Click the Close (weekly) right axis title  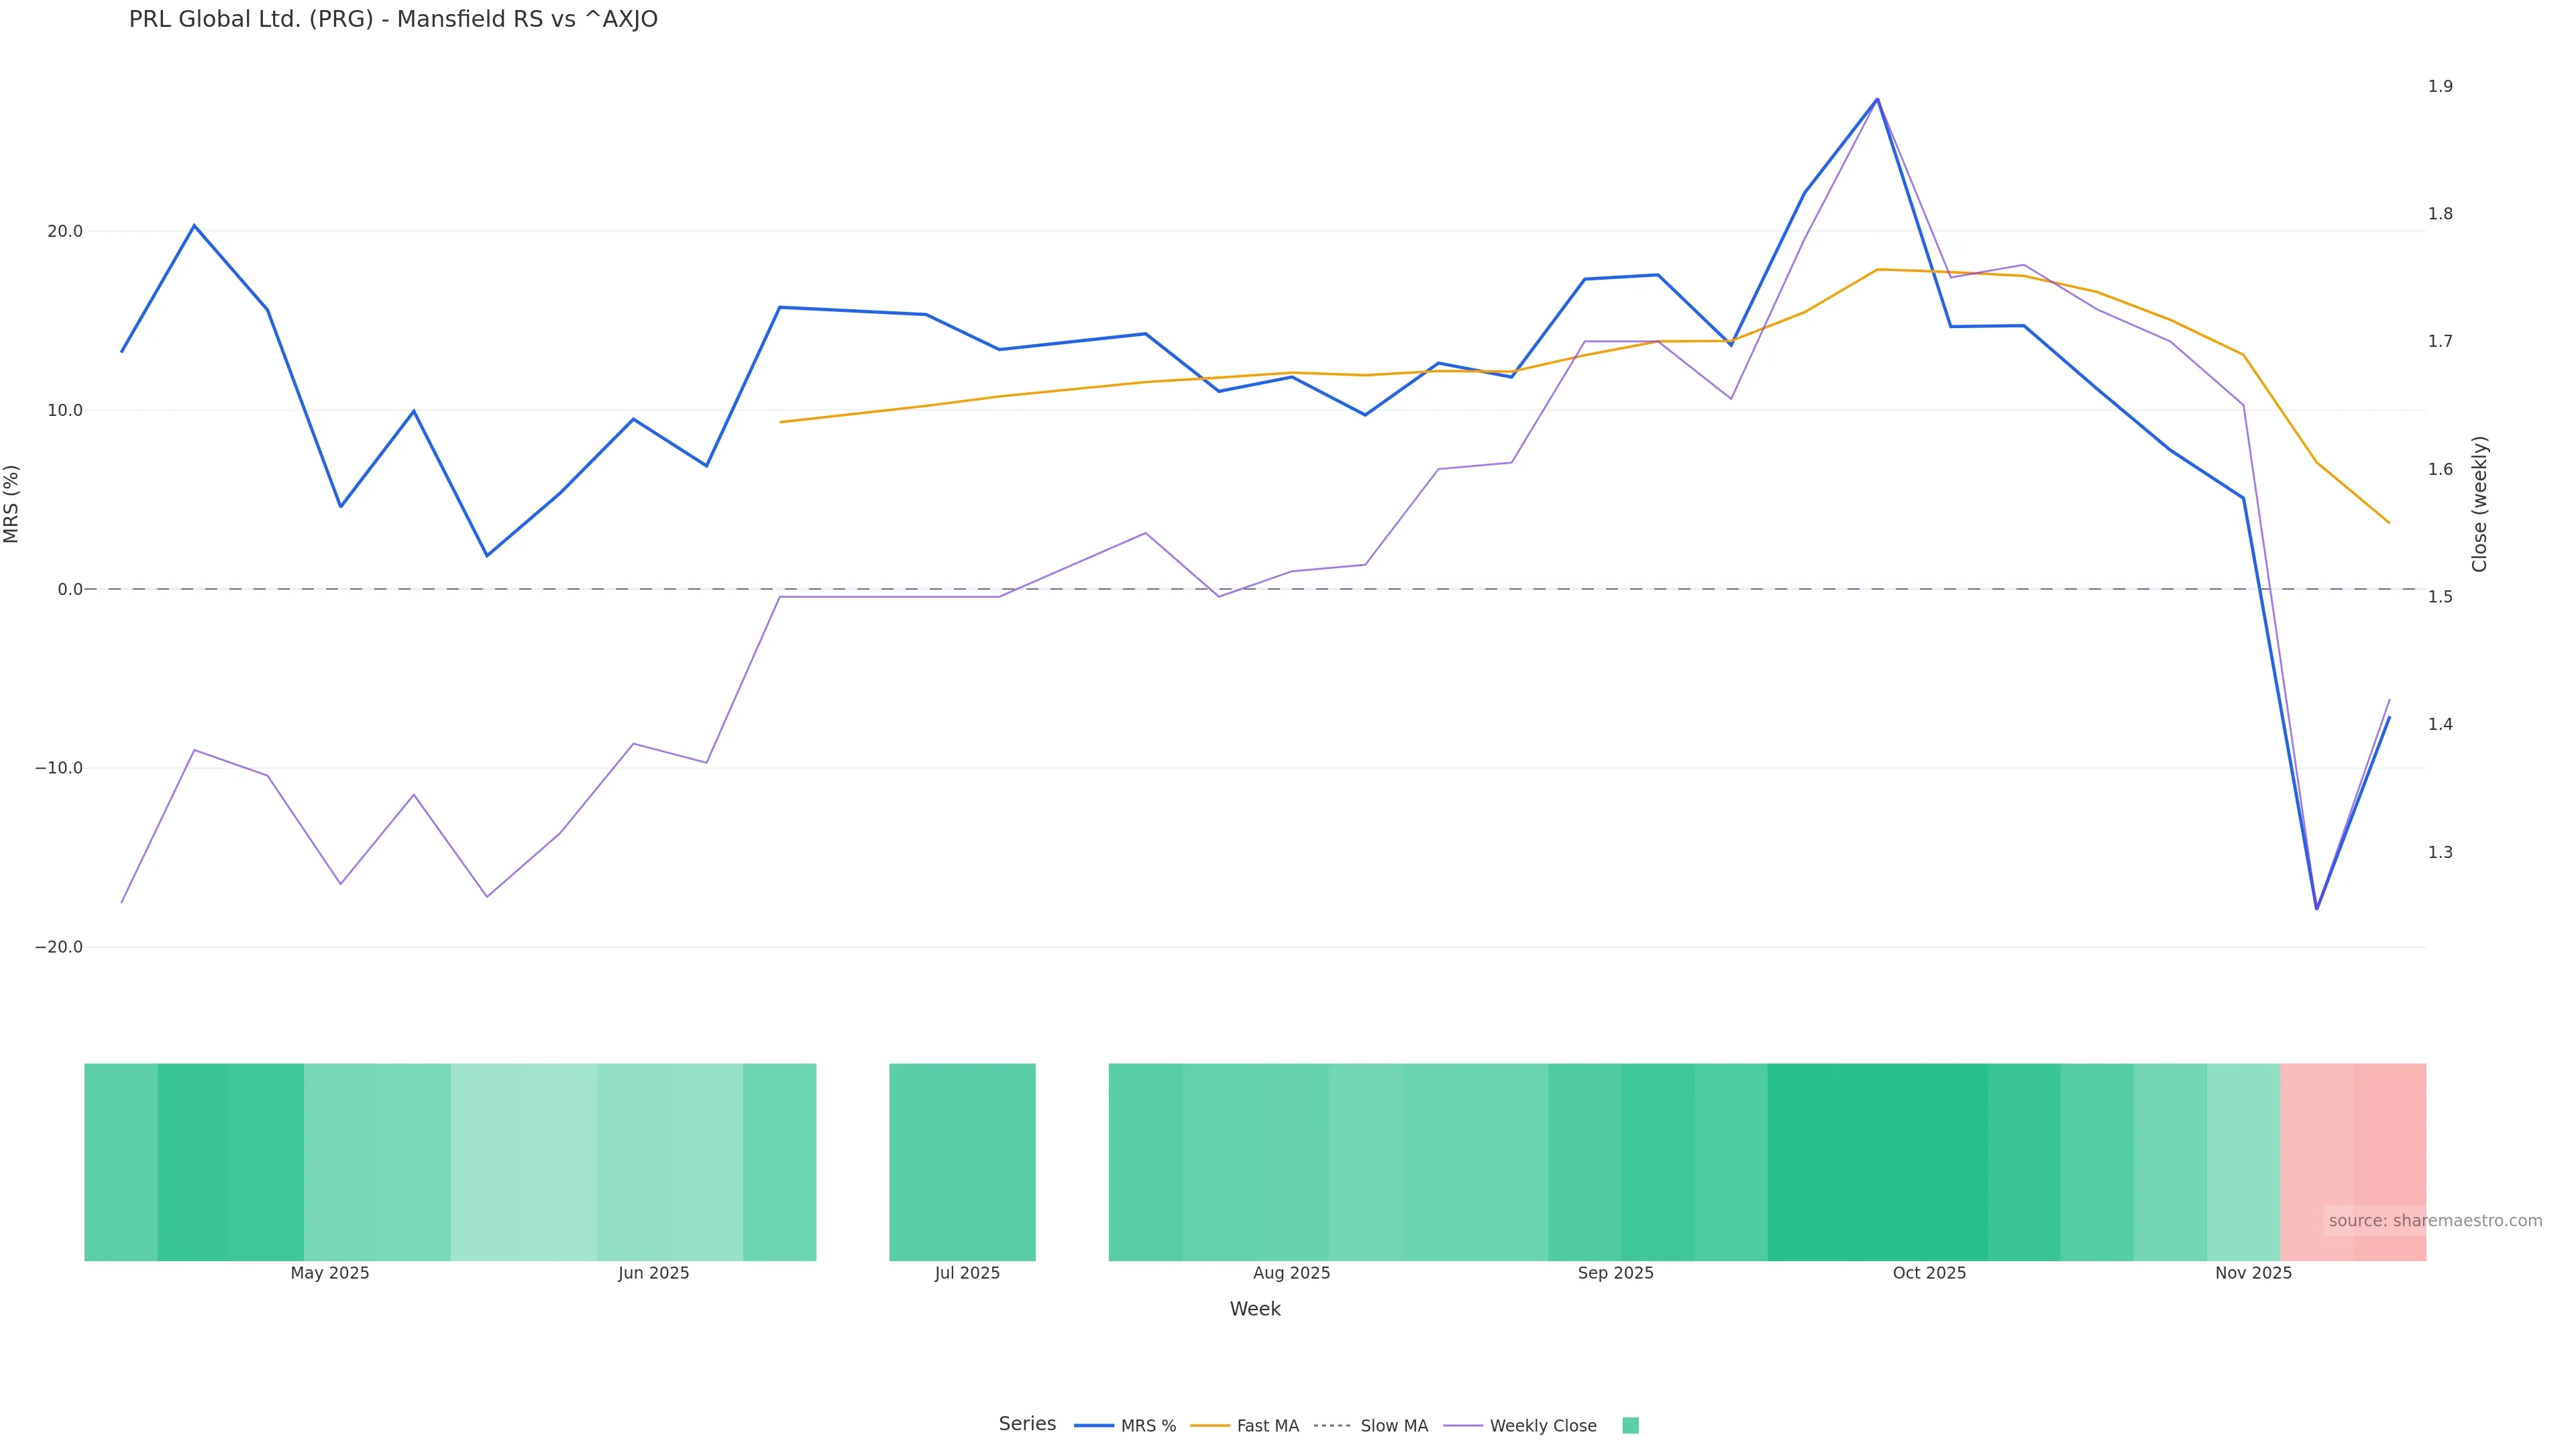[x=2479, y=504]
